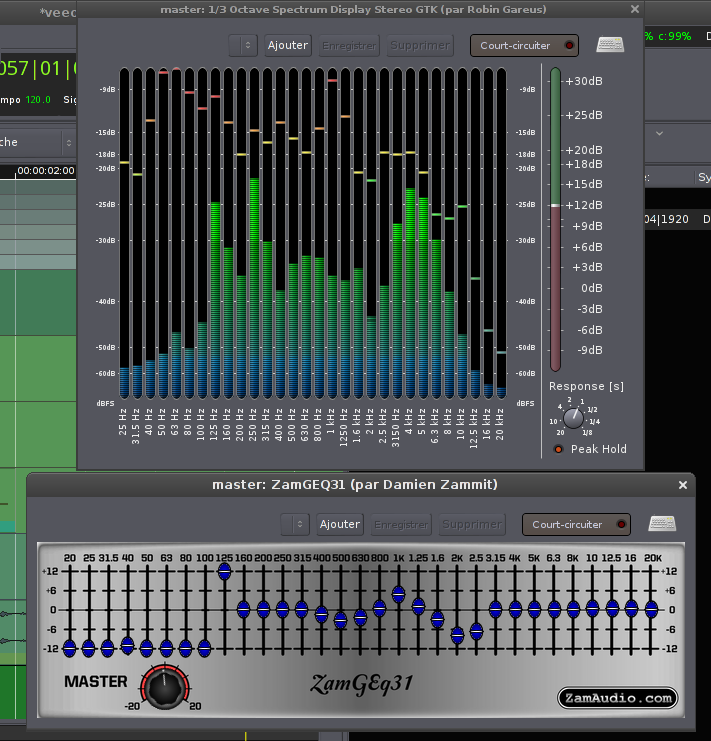Viewport: 711px width, 741px height.
Task: Click the 125 Hz band slider handle
Action: (224, 571)
